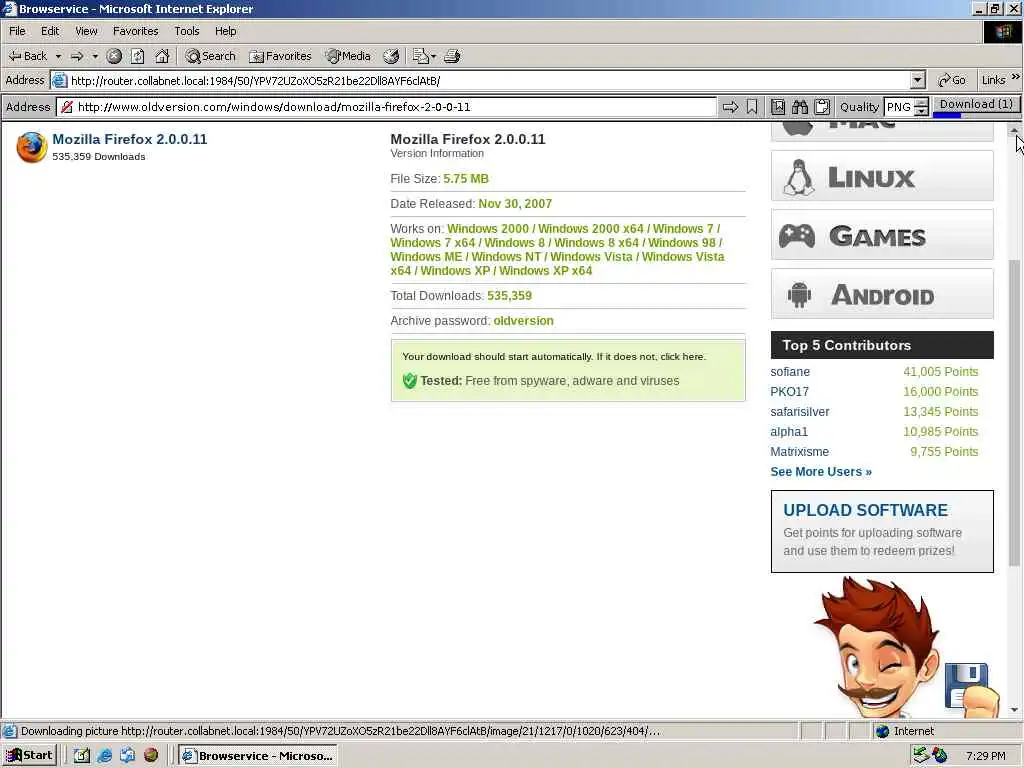Screen dimensions: 1024x768
Task: Click the Android robot icon
Action: coord(799,295)
